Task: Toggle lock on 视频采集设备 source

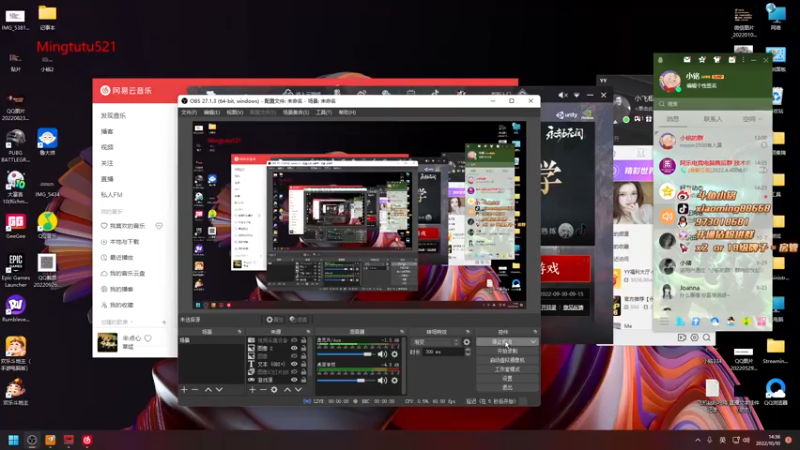Action: [x=304, y=340]
